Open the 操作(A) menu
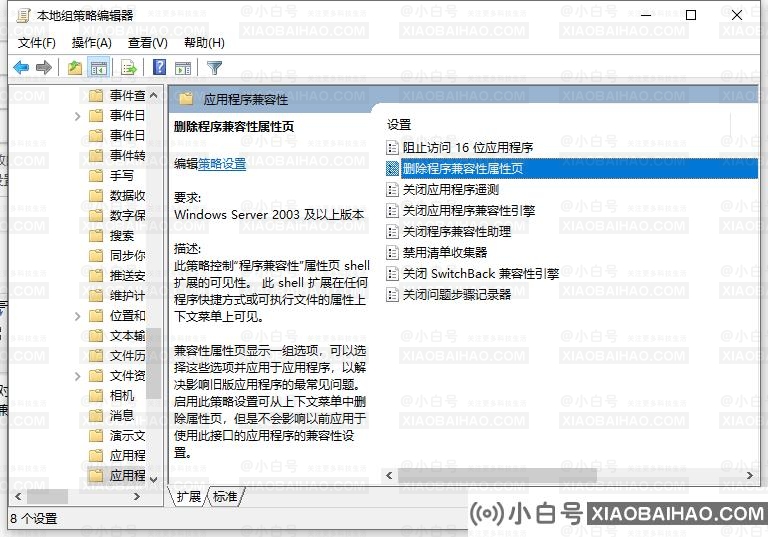This screenshot has width=768, height=537. pos(92,43)
